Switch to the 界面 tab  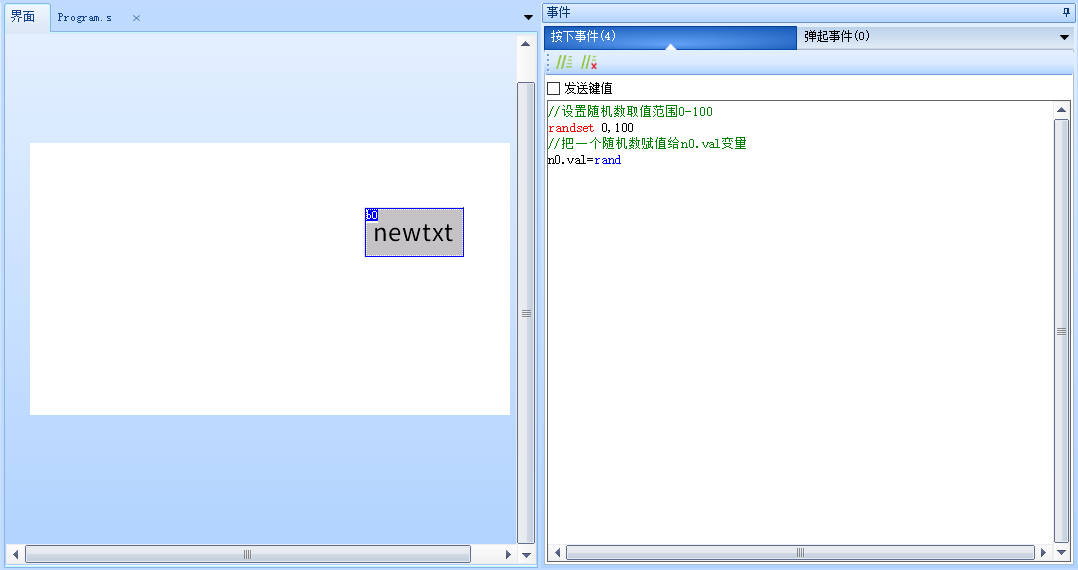[23, 17]
